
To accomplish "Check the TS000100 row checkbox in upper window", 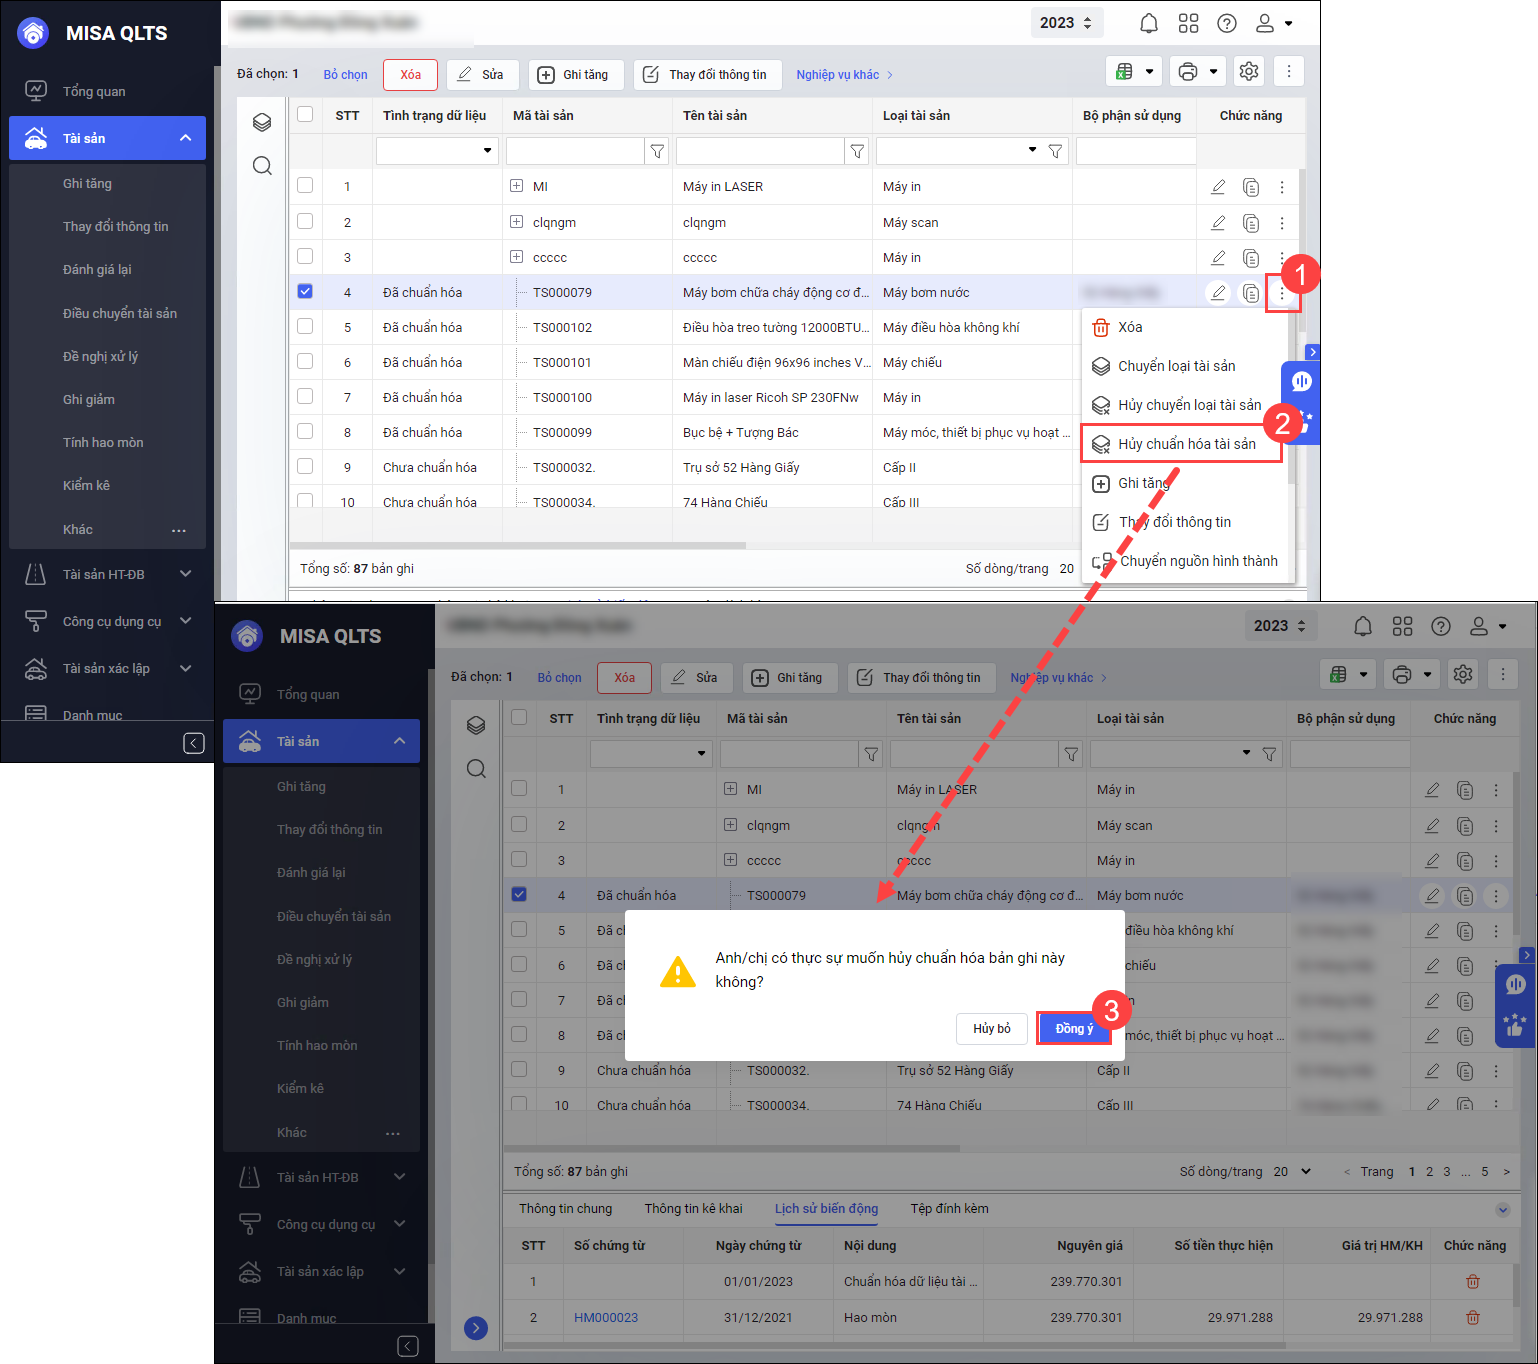I will pos(305,396).
